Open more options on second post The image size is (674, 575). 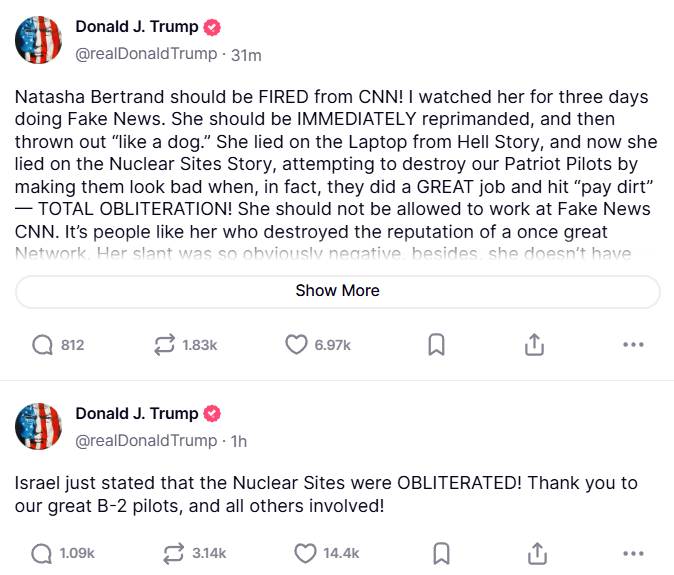633,553
